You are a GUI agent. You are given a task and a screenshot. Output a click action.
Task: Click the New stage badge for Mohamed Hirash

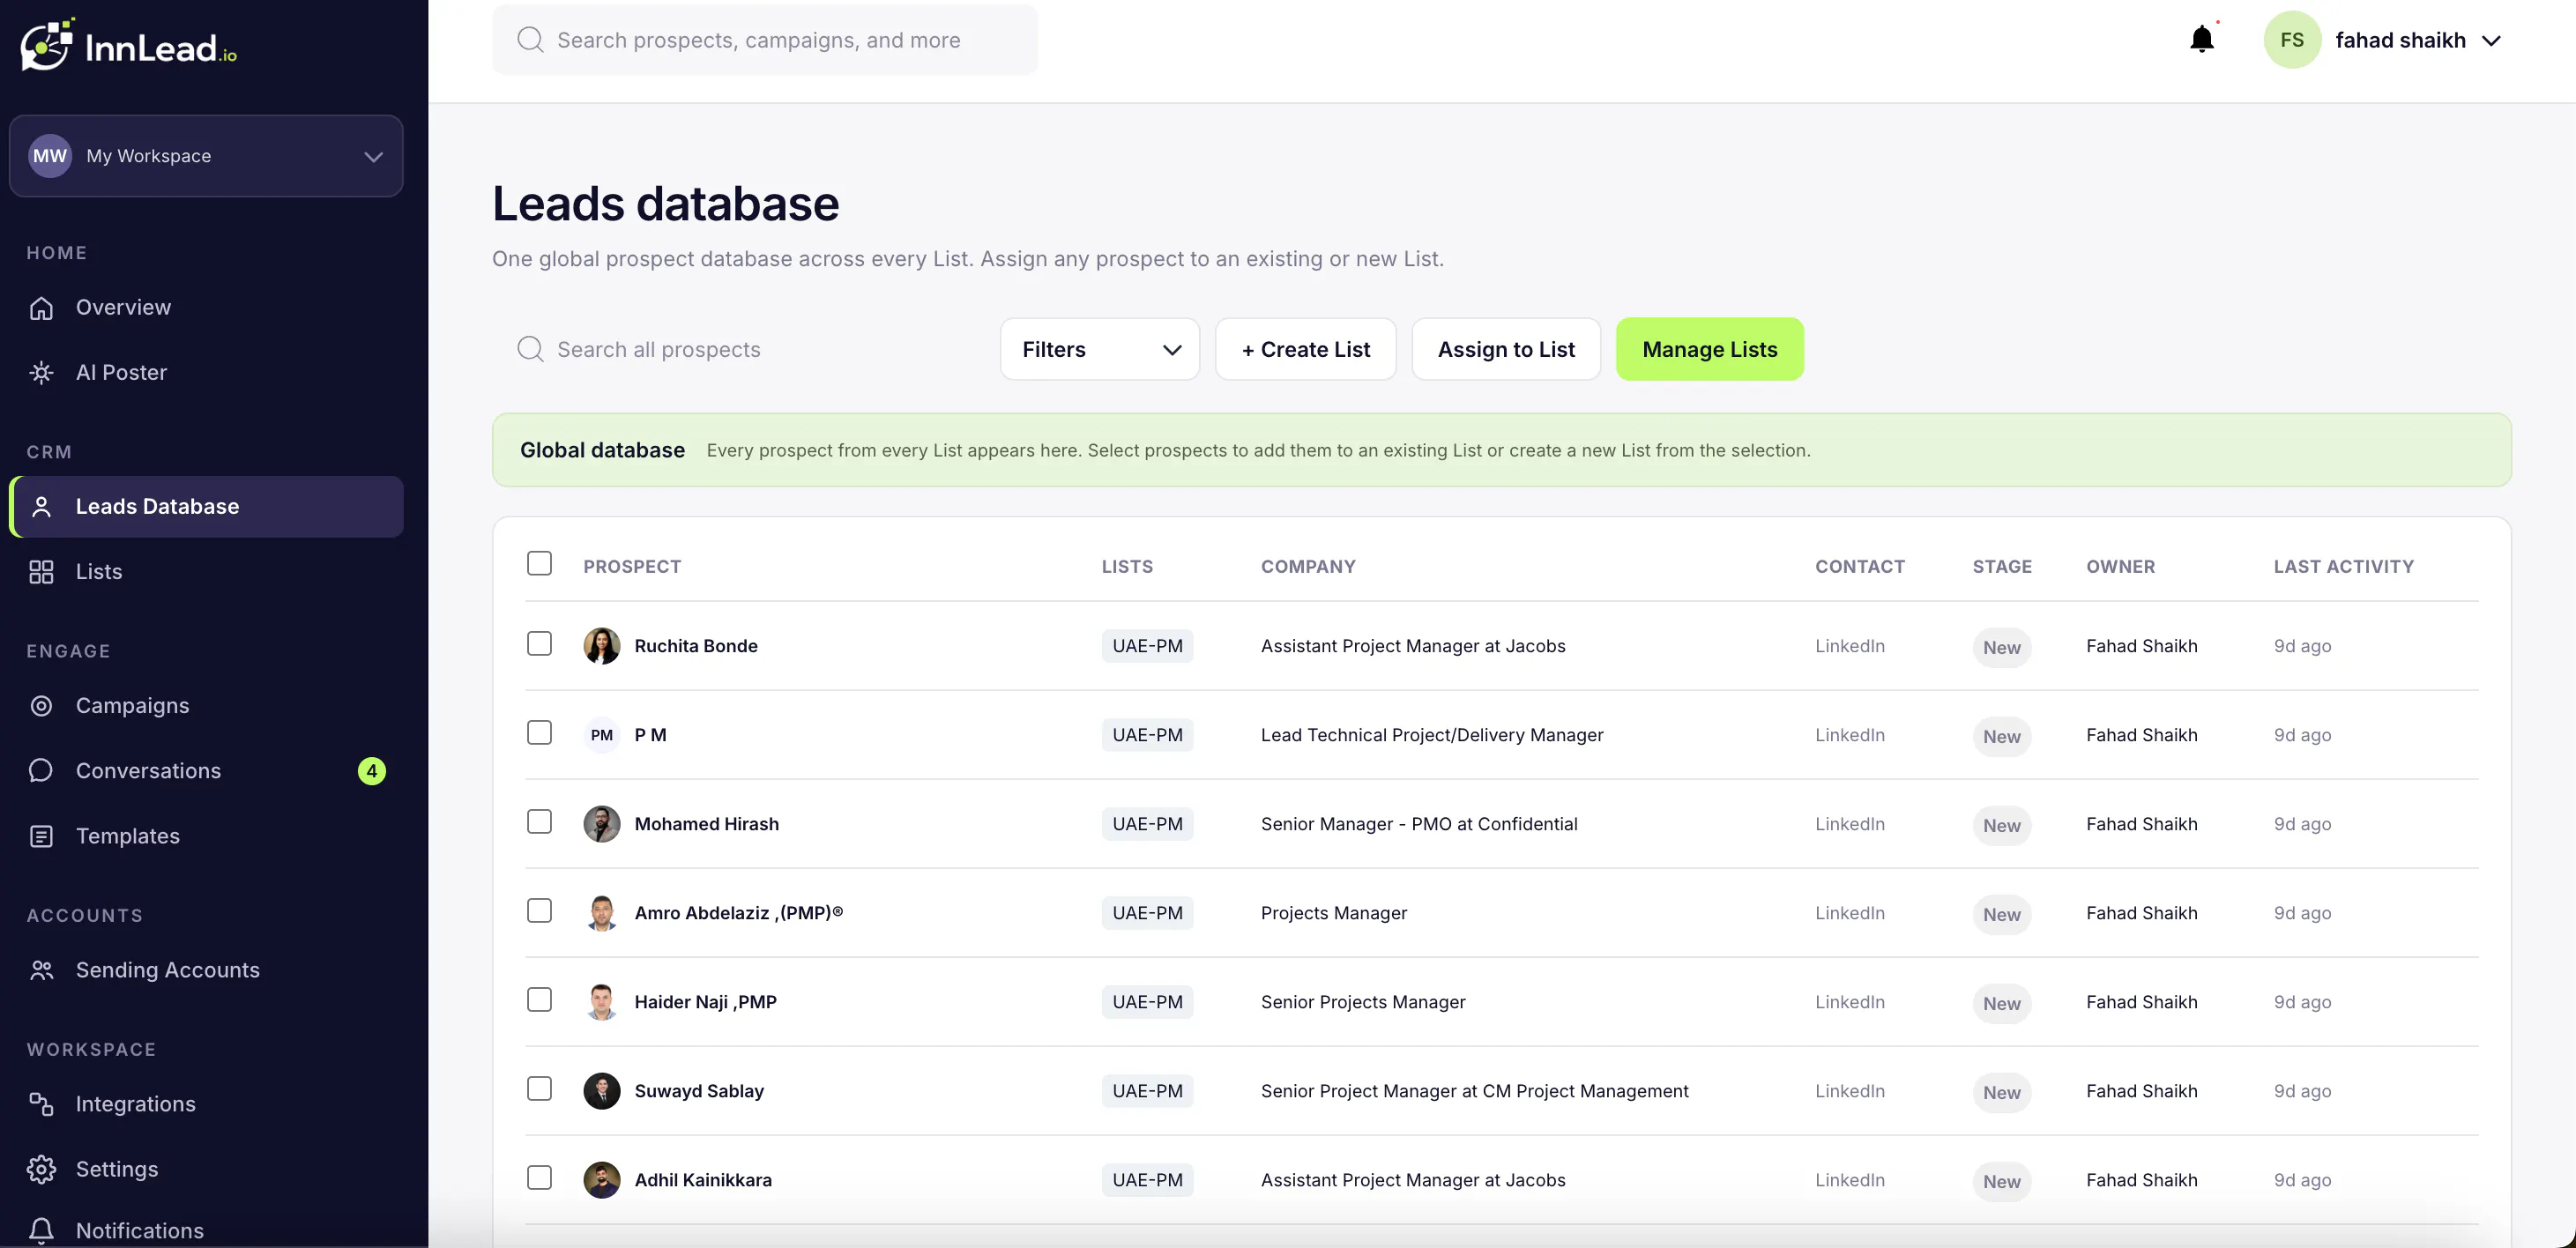(2002, 826)
